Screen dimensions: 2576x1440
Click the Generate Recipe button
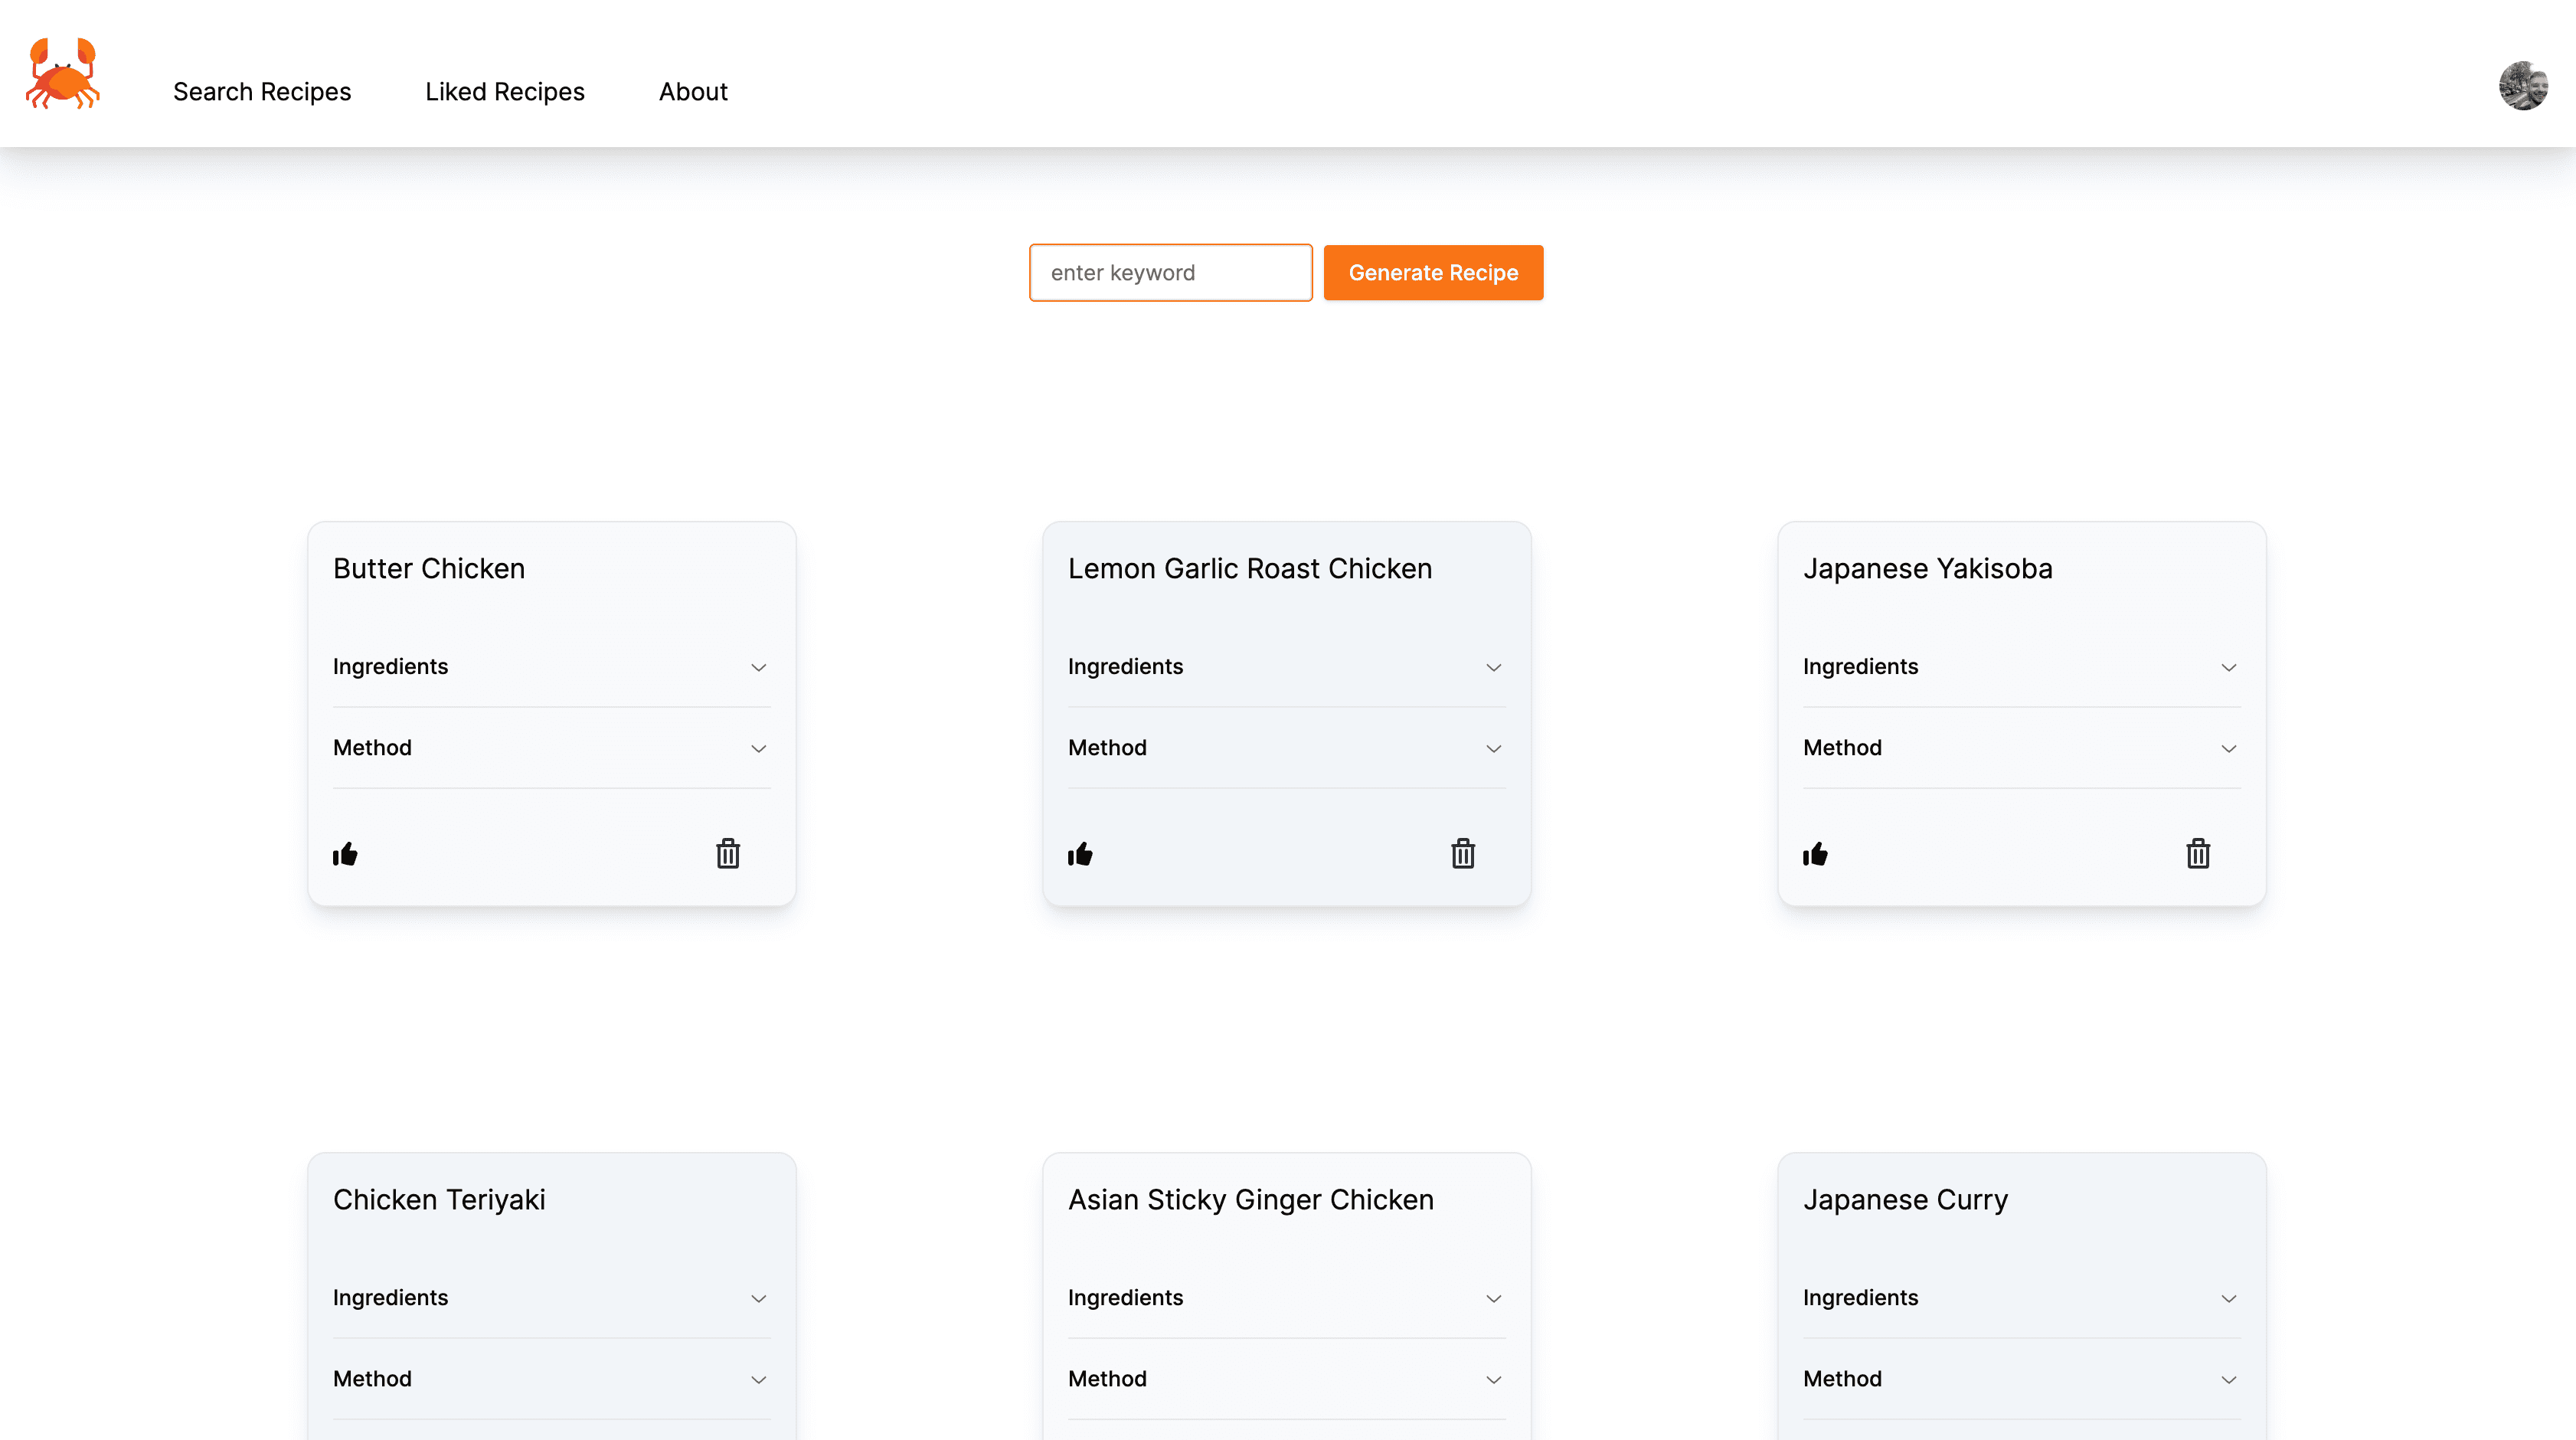click(1433, 273)
